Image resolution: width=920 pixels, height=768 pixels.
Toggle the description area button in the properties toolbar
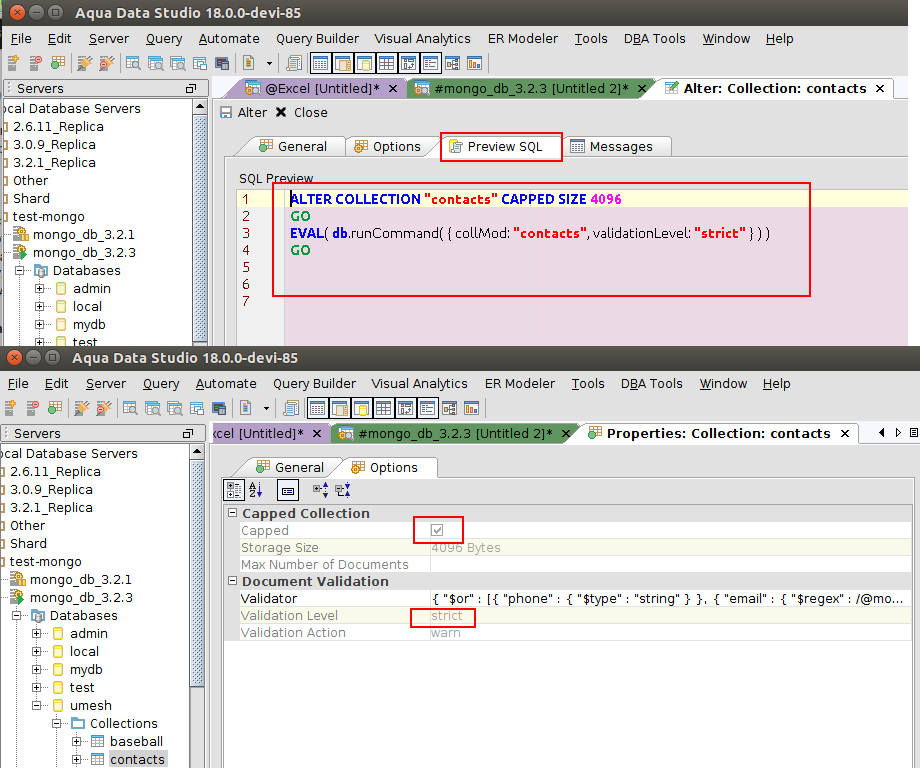point(288,490)
